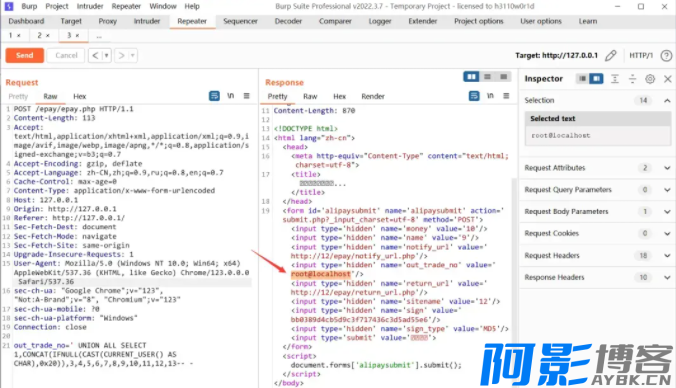The height and width of the screenshot is (388, 676).
Task: Switch to the Proxy tab
Action: 107,21
